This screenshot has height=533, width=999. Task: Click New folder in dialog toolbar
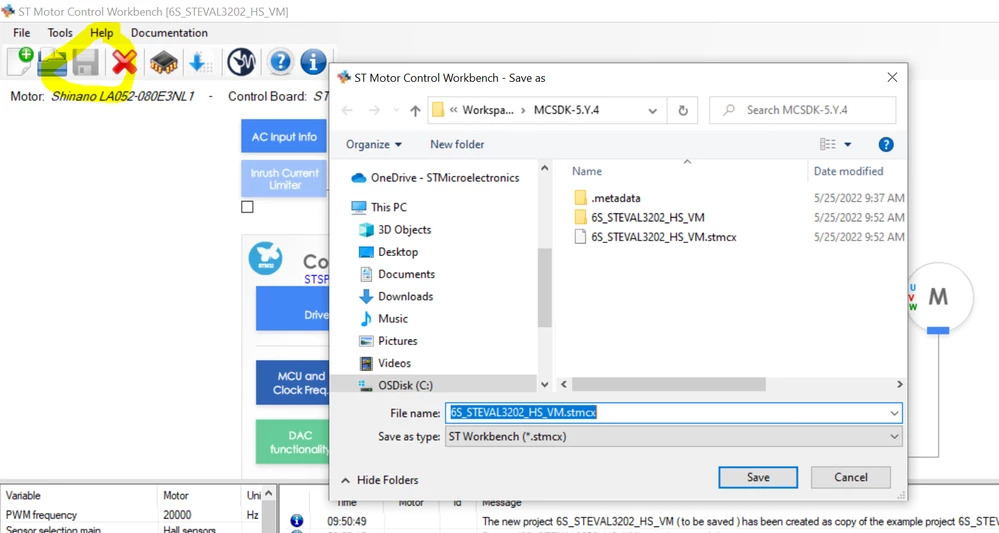(x=457, y=145)
